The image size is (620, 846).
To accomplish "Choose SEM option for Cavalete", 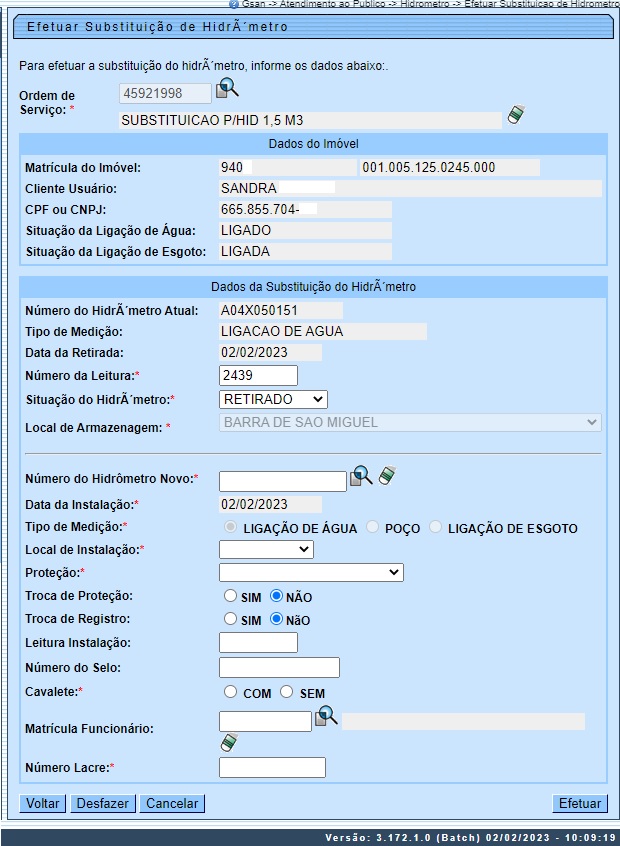I will click(x=287, y=692).
